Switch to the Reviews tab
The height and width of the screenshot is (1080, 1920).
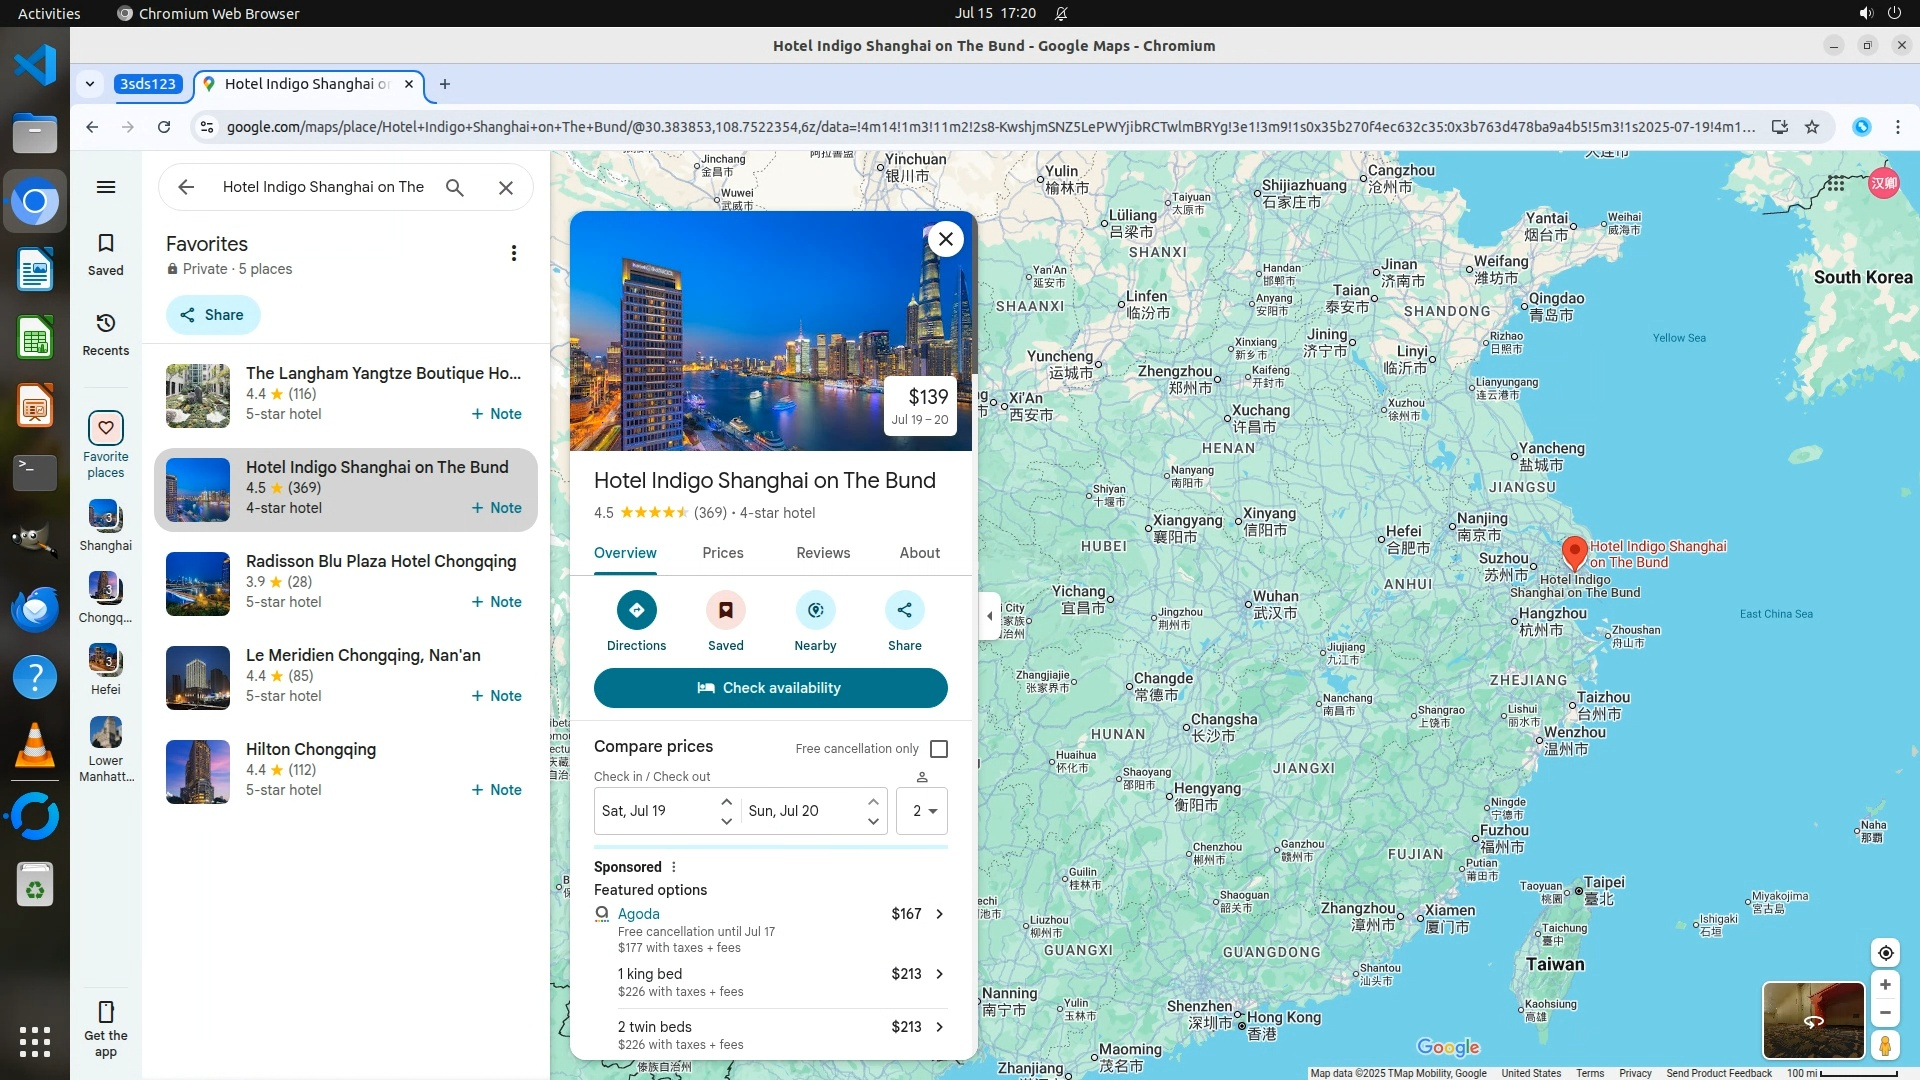tap(822, 553)
